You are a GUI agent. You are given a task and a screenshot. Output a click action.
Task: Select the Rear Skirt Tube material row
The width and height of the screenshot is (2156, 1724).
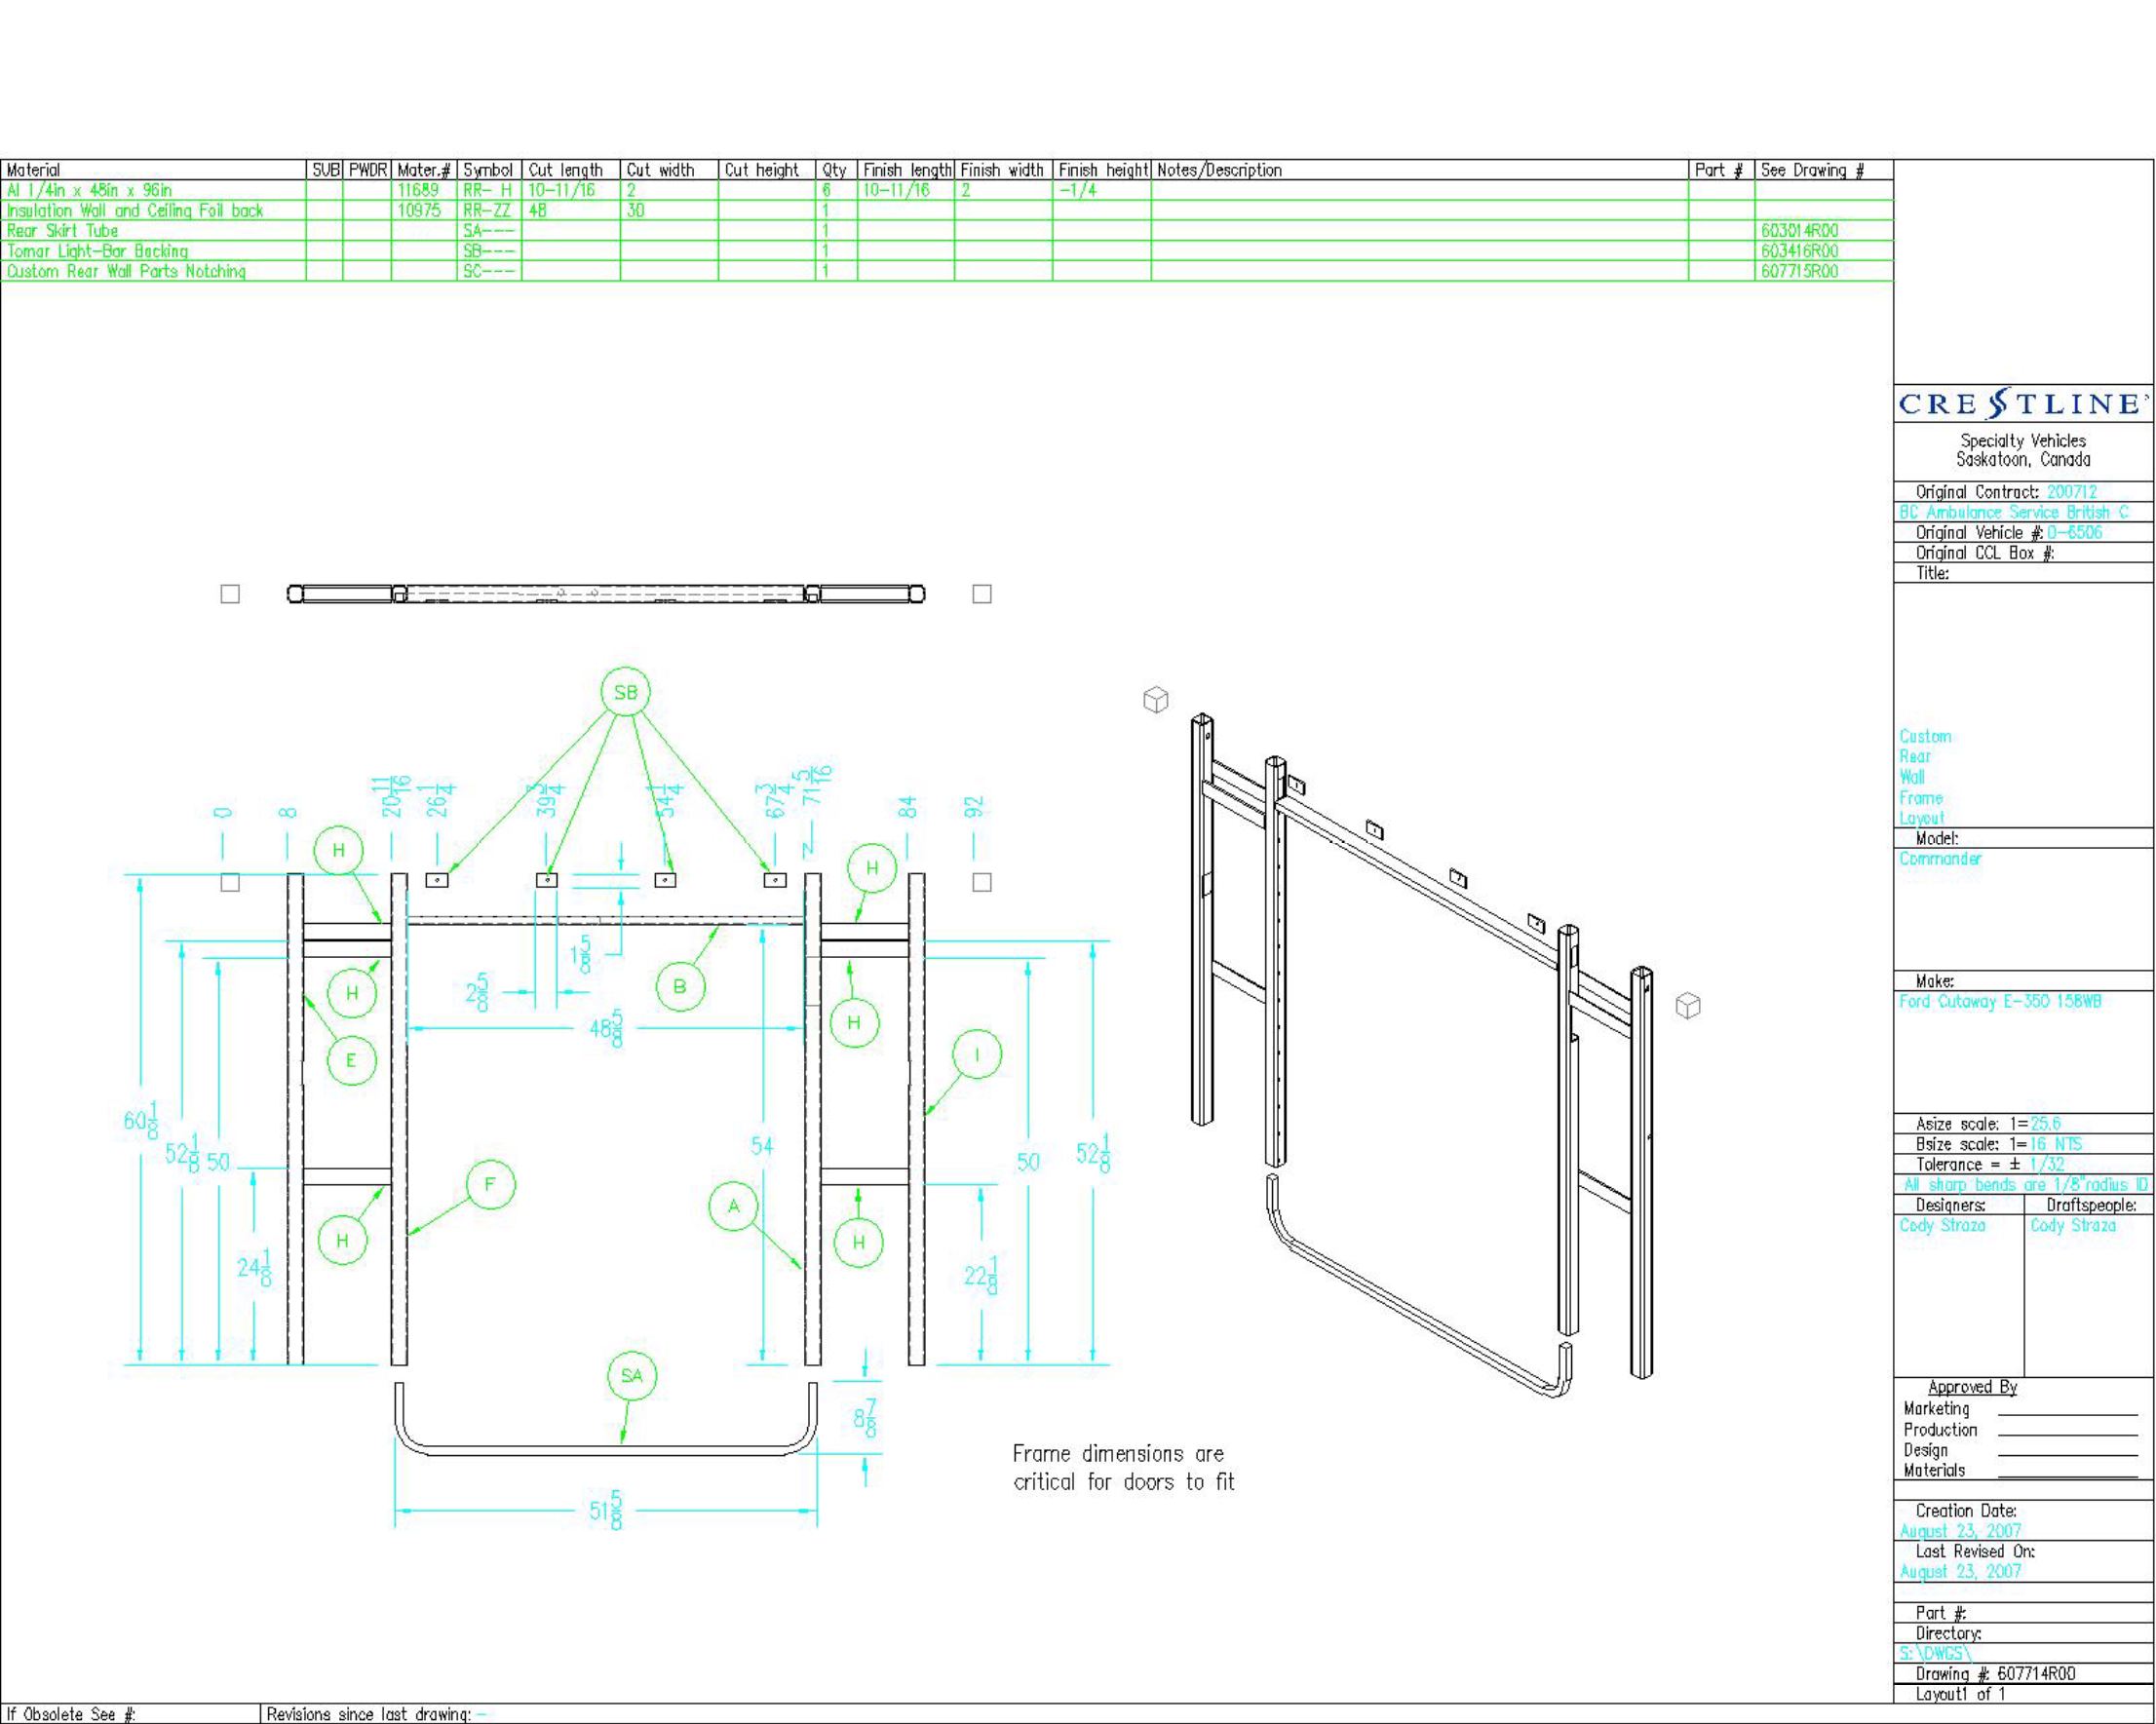pos(63,231)
